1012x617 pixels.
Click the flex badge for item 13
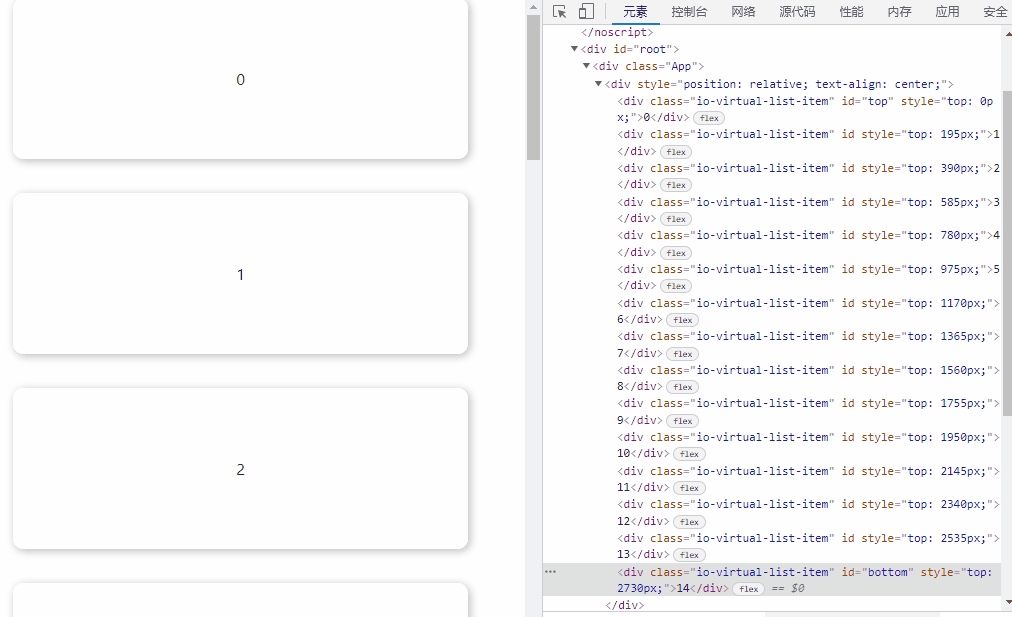(x=689, y=555)
